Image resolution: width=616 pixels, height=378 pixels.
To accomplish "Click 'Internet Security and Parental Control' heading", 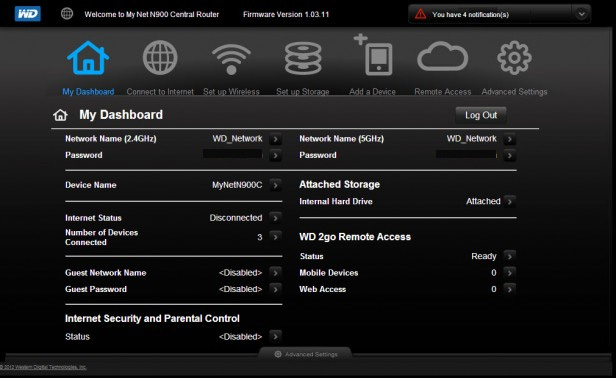I will pyautogui.click(x=152, y=318).
